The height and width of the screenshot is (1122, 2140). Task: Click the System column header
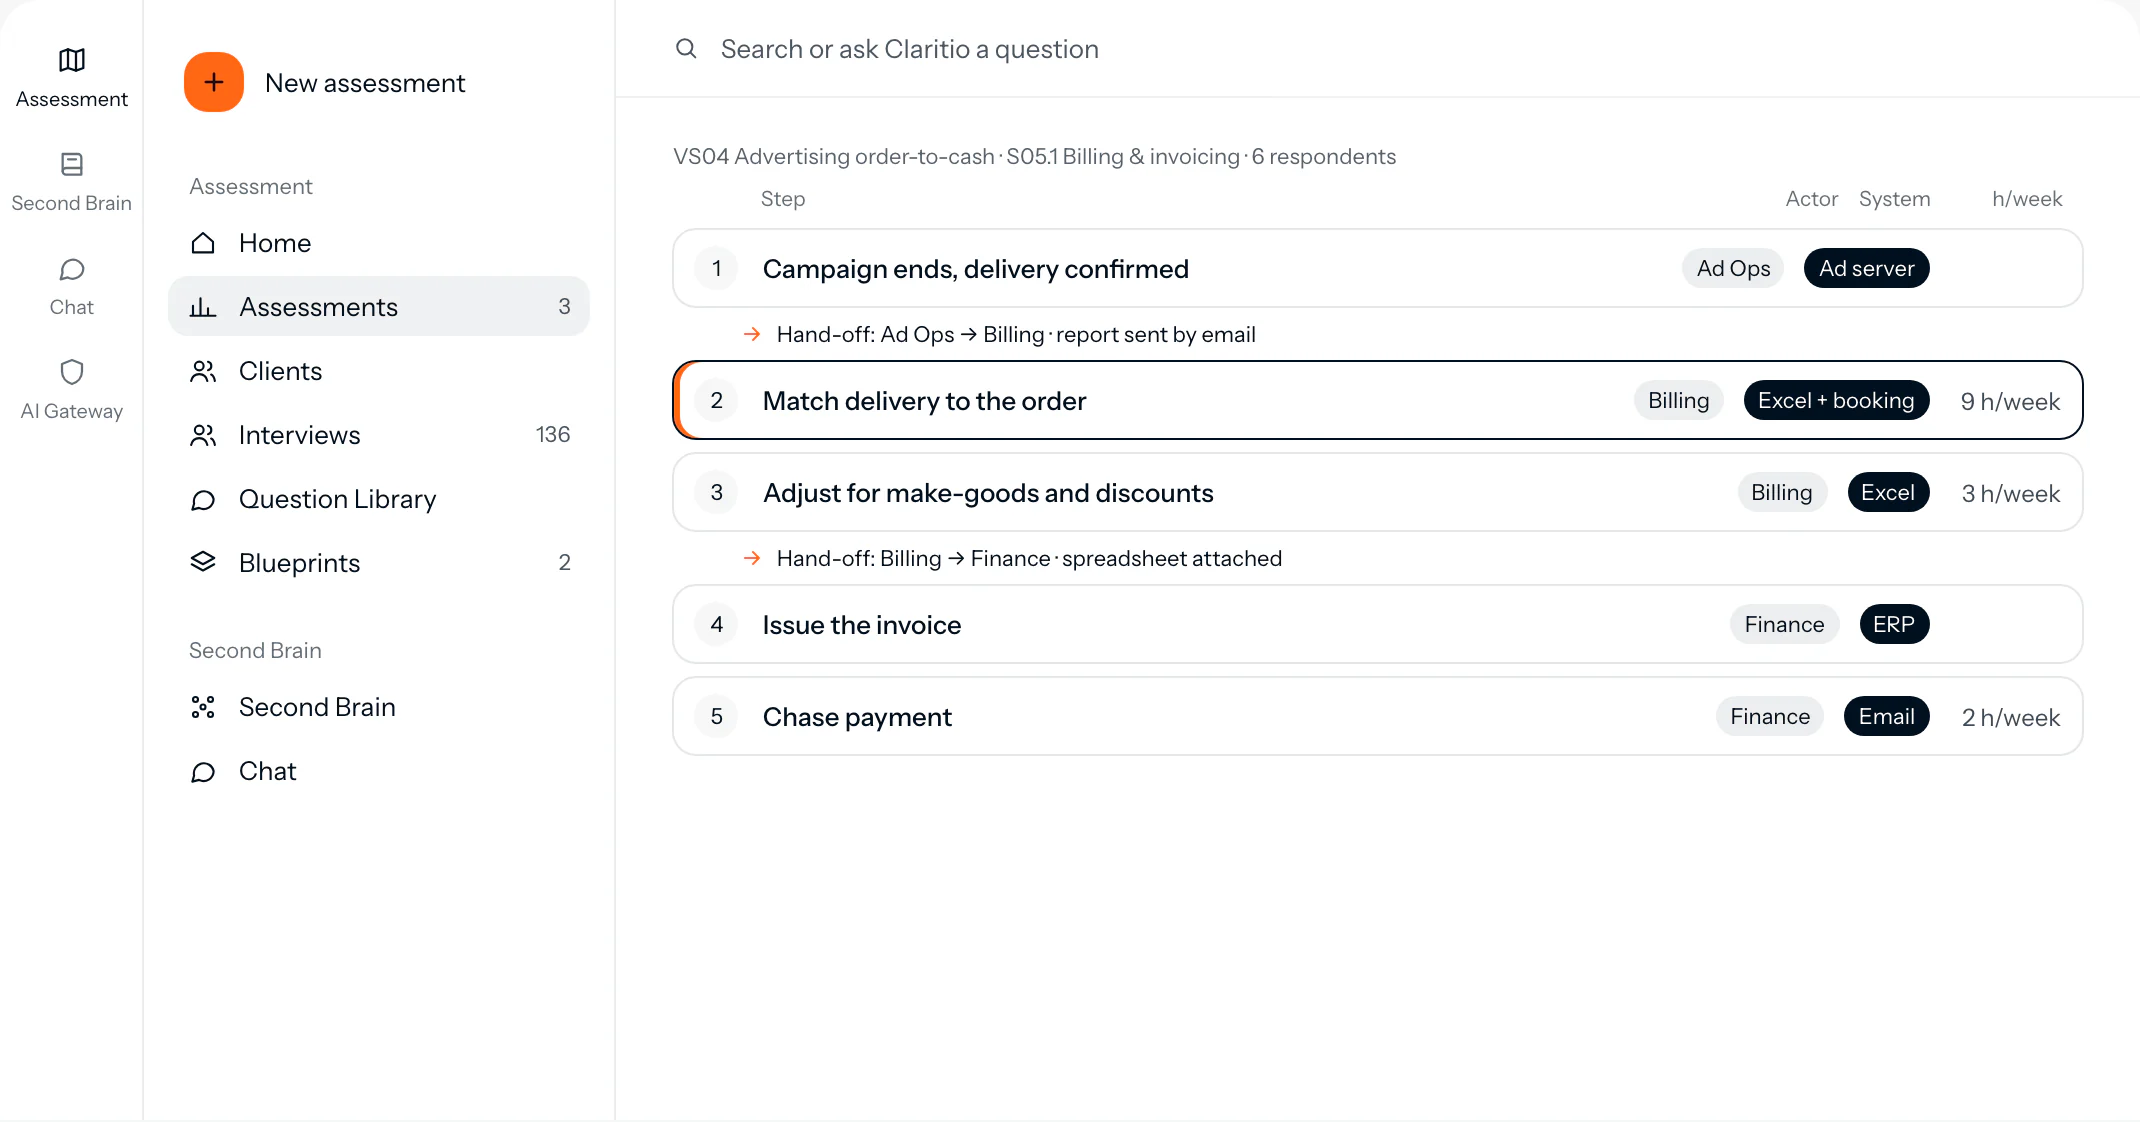pos(1894,198)
